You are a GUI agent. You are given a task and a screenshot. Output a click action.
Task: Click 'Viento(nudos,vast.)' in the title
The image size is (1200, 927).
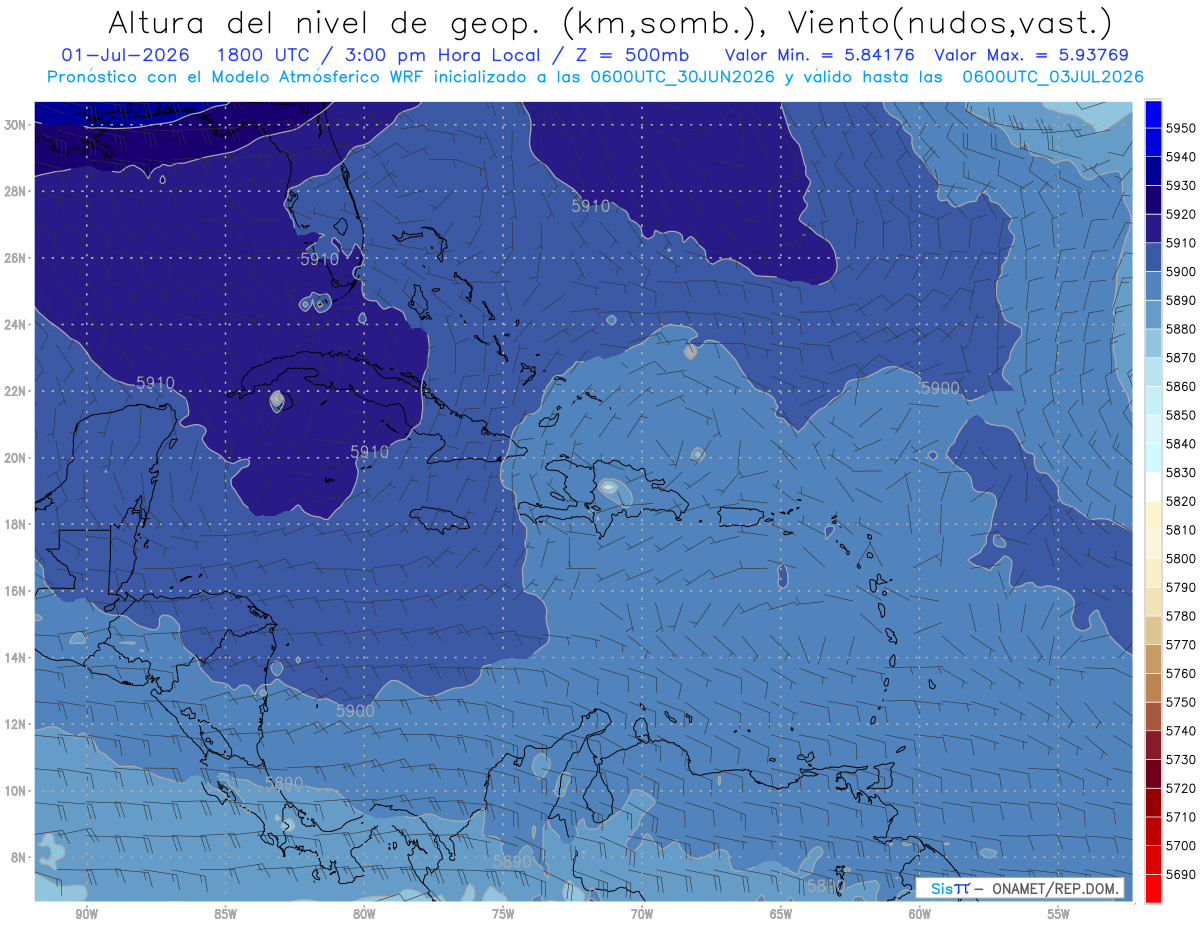[949, 22]
